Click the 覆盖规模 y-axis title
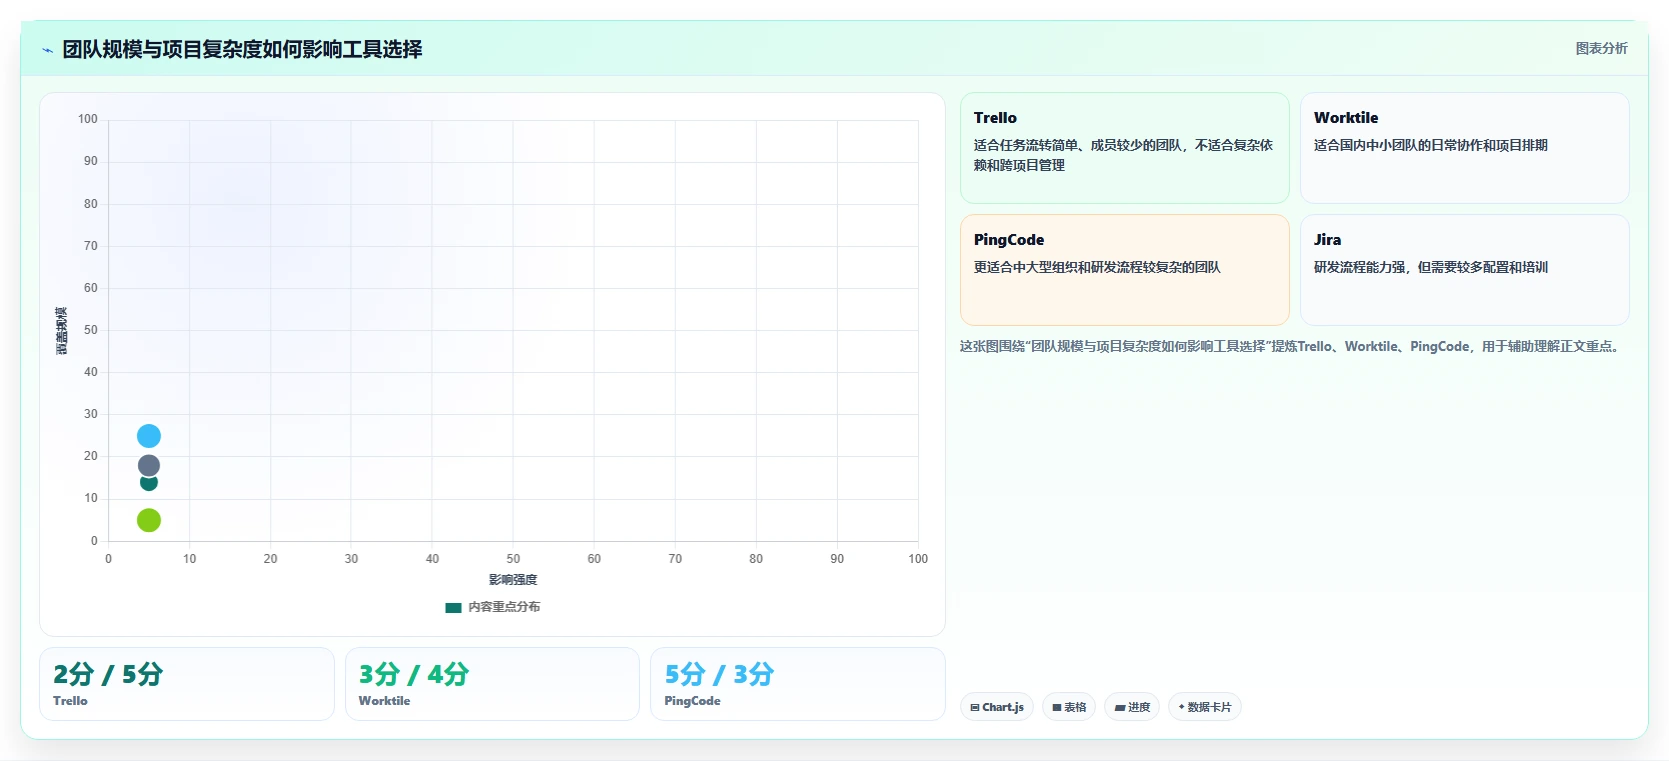Viewport: 1669px width, 761px height. point(62,331)
